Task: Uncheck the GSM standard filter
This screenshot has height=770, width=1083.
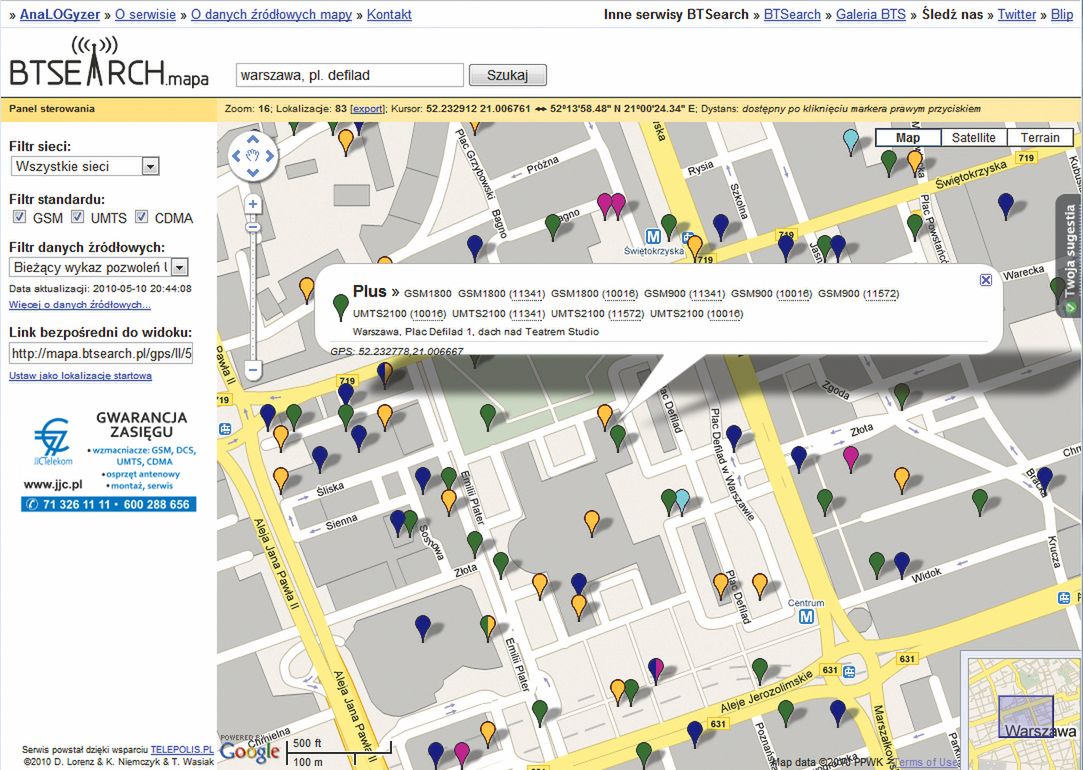Action: [x=19, y=217]
